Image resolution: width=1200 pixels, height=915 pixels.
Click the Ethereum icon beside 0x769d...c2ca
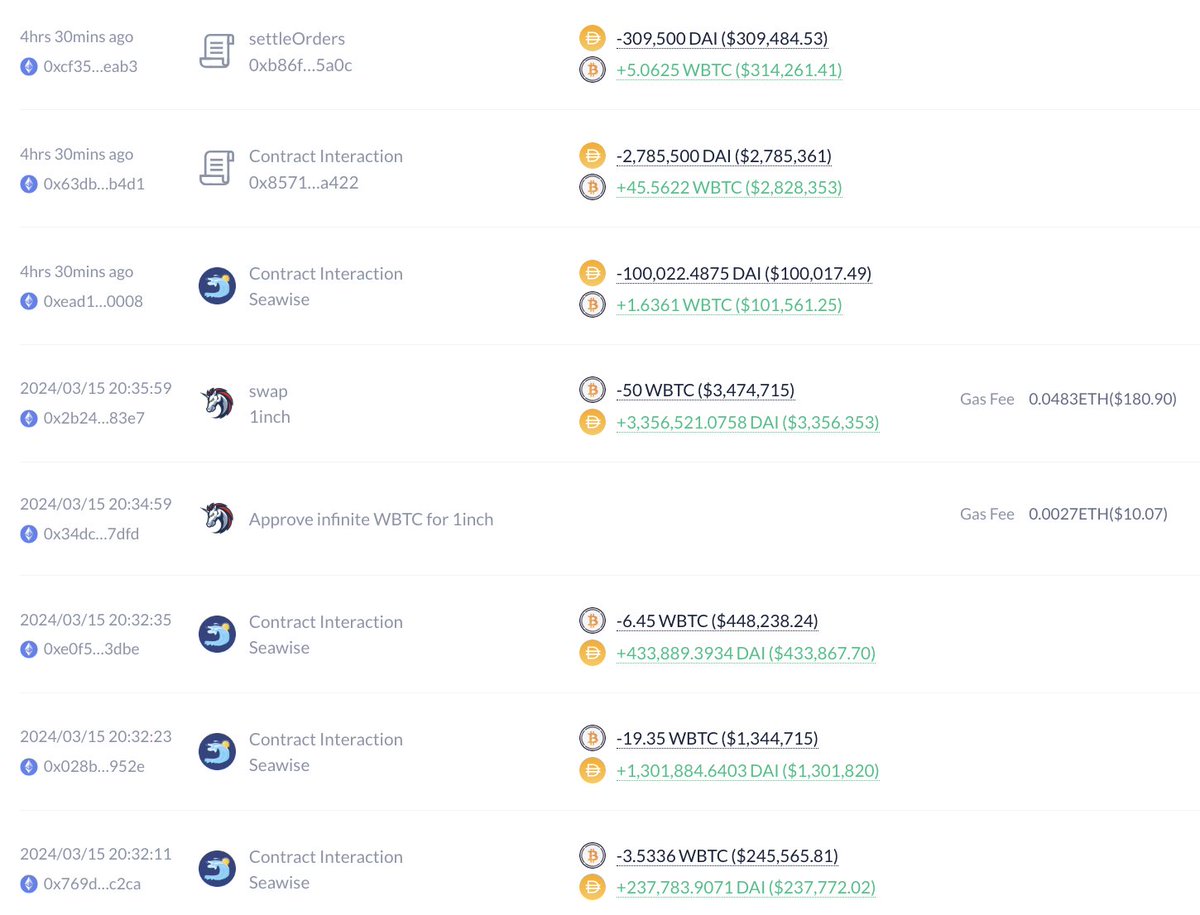[29, 884]
